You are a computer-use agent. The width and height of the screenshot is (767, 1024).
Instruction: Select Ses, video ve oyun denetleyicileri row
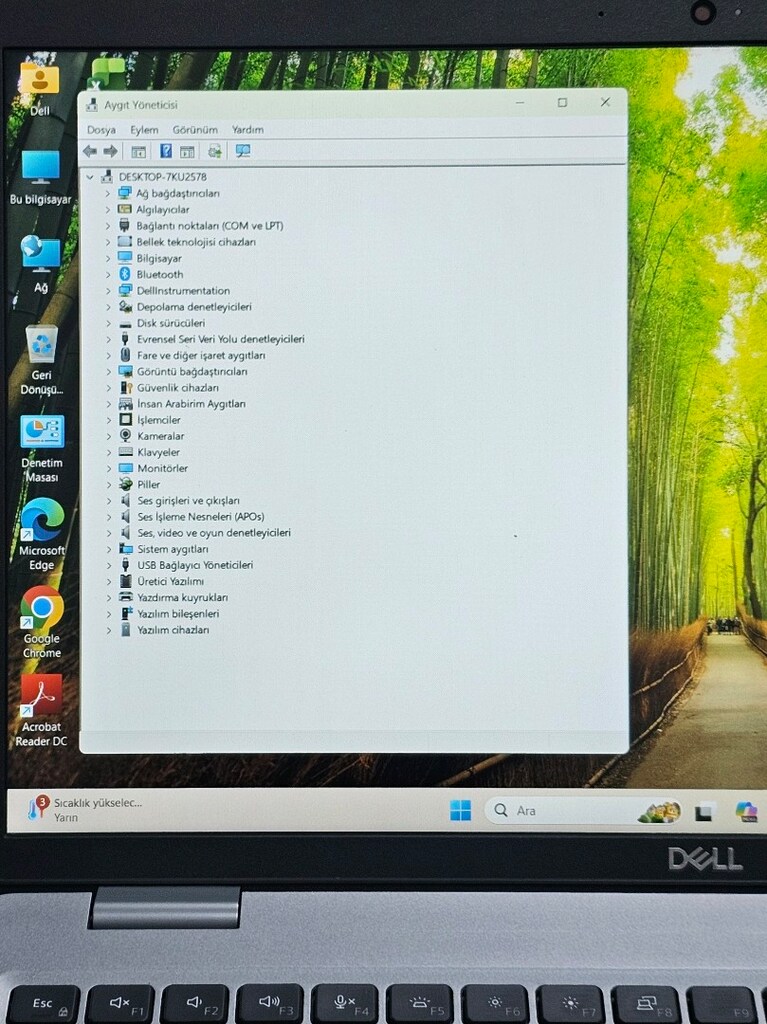click(x=214, y=533)
